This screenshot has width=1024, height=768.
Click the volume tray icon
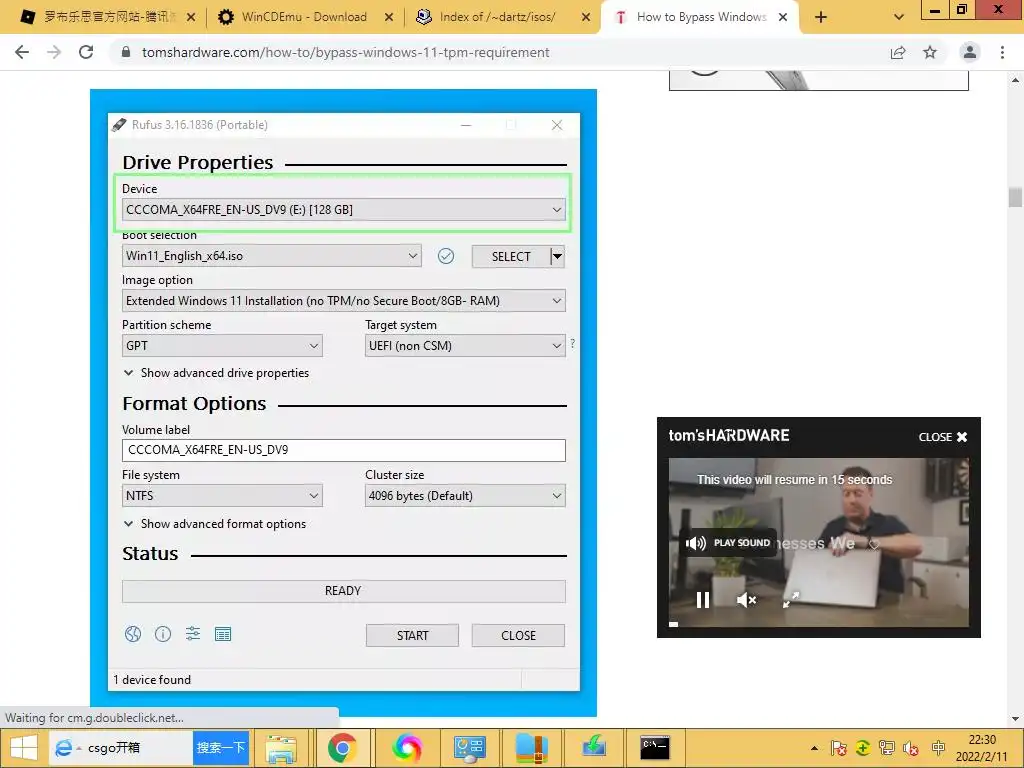coord(911,748)
